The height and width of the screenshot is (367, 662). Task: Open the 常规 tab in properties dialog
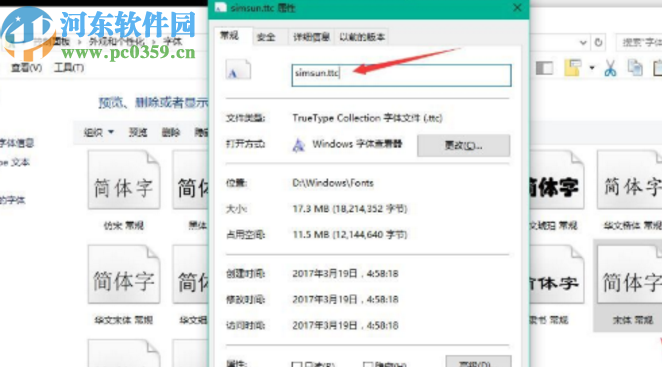(x=230, y=36)
